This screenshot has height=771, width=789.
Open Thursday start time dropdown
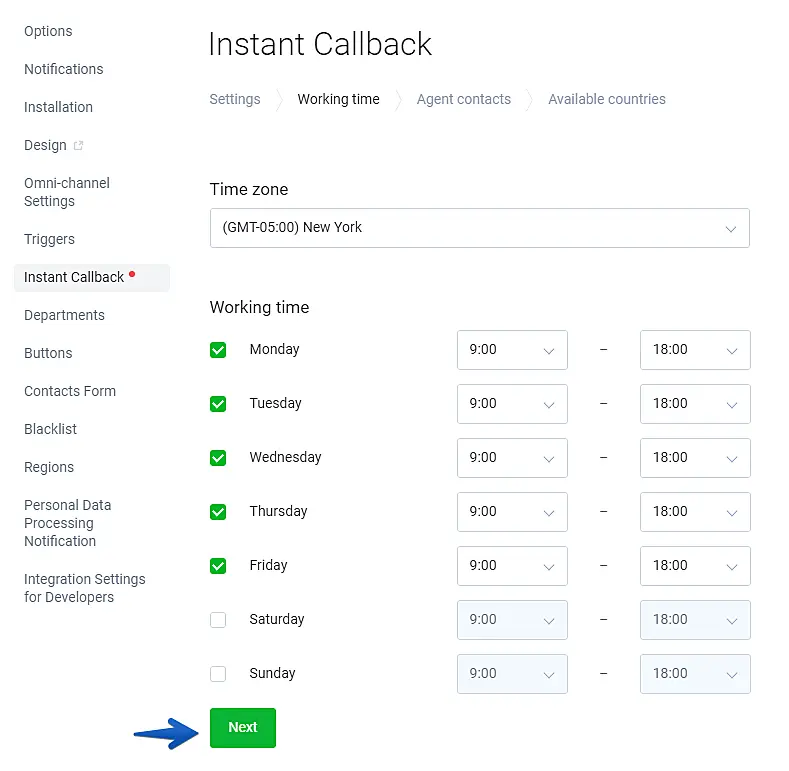tap(512, 512)
